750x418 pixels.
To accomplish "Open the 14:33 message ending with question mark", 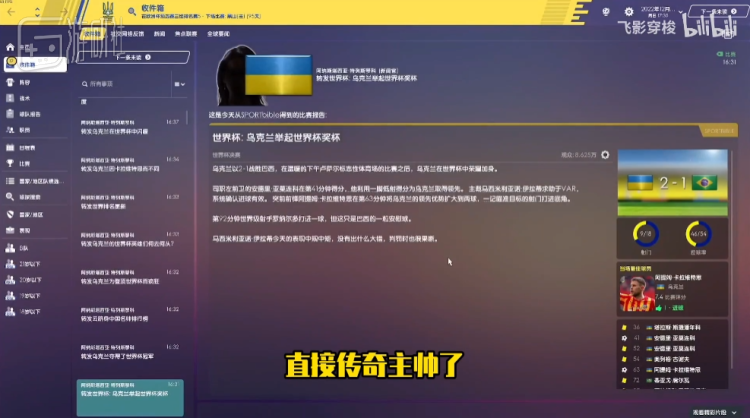I will pos(130,240).
